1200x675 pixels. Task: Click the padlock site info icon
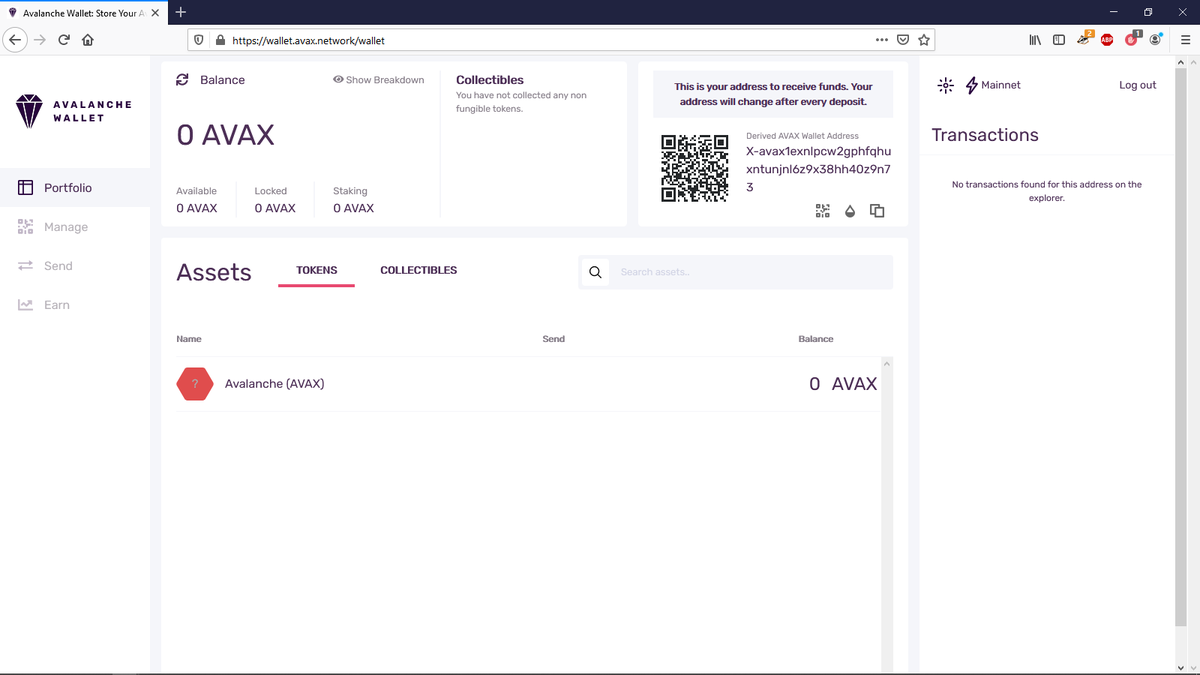pos(221,41)
